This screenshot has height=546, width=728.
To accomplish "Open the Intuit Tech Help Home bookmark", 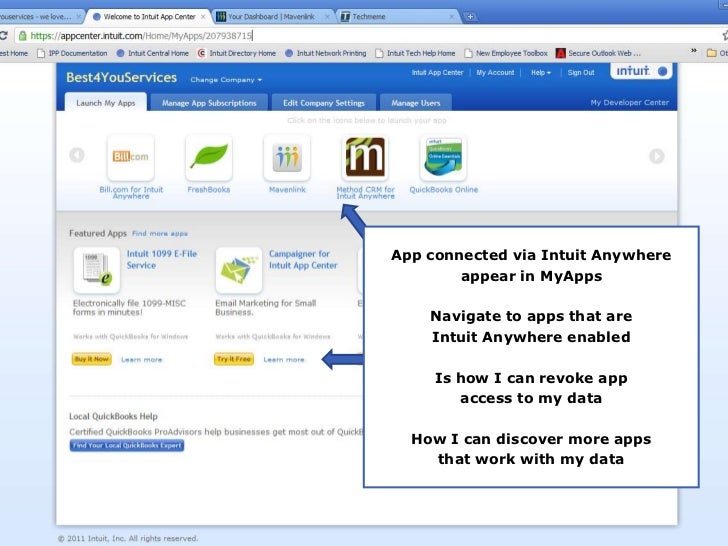I will [416, 53].
